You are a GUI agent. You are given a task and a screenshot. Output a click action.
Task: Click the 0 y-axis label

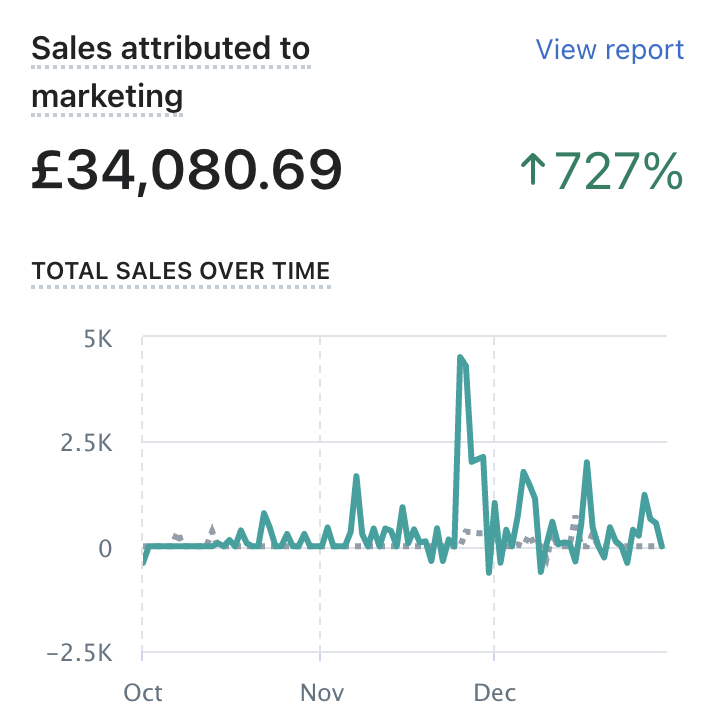coord(104,547)
